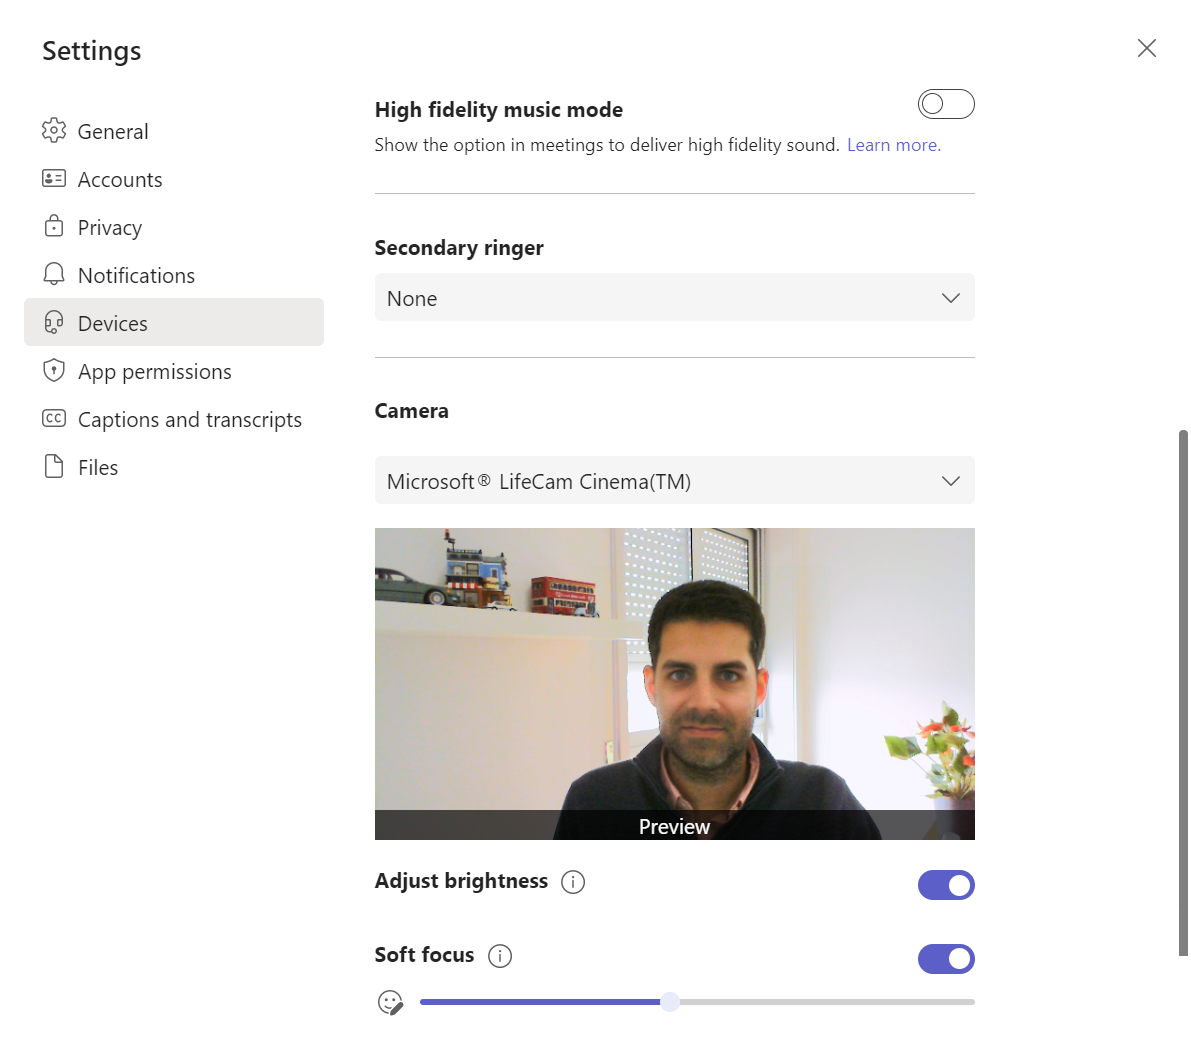The width and height of the screenshot is (1191, 1040).
Task: Click the Privacy lock icon
Action: (54, 227)
